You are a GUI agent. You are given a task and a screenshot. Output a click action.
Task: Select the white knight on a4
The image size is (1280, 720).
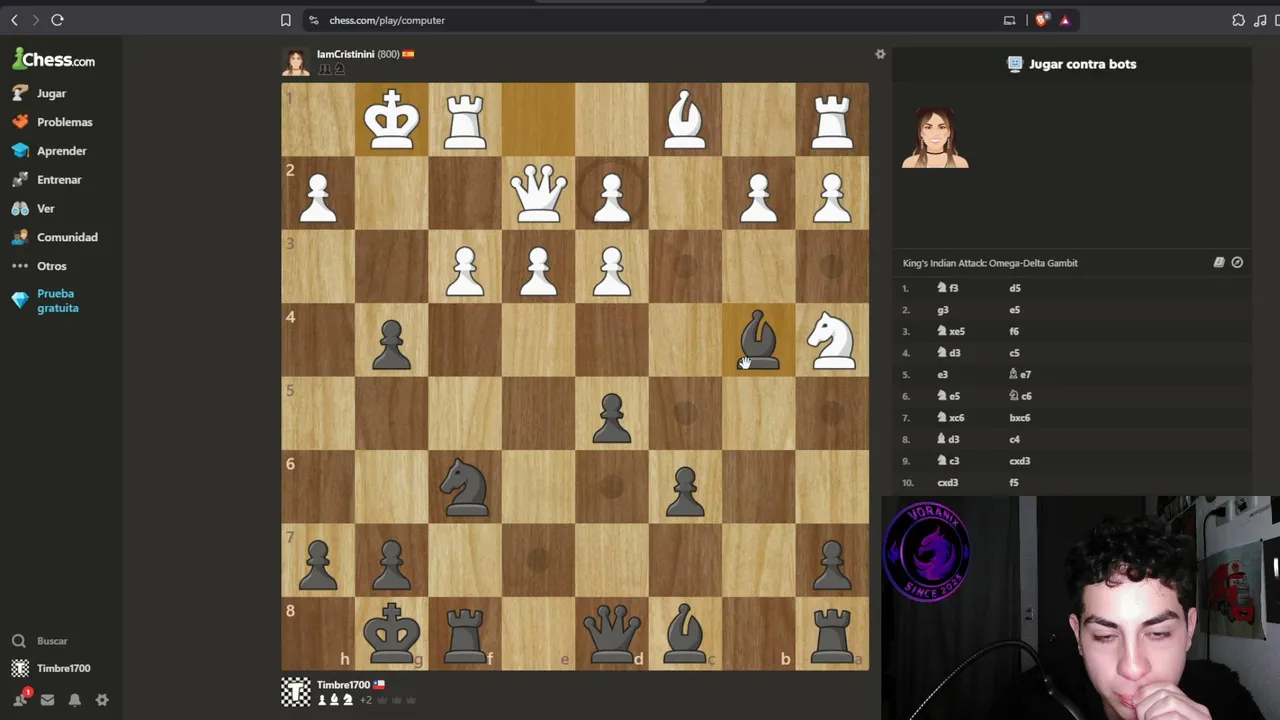point(832,340)
